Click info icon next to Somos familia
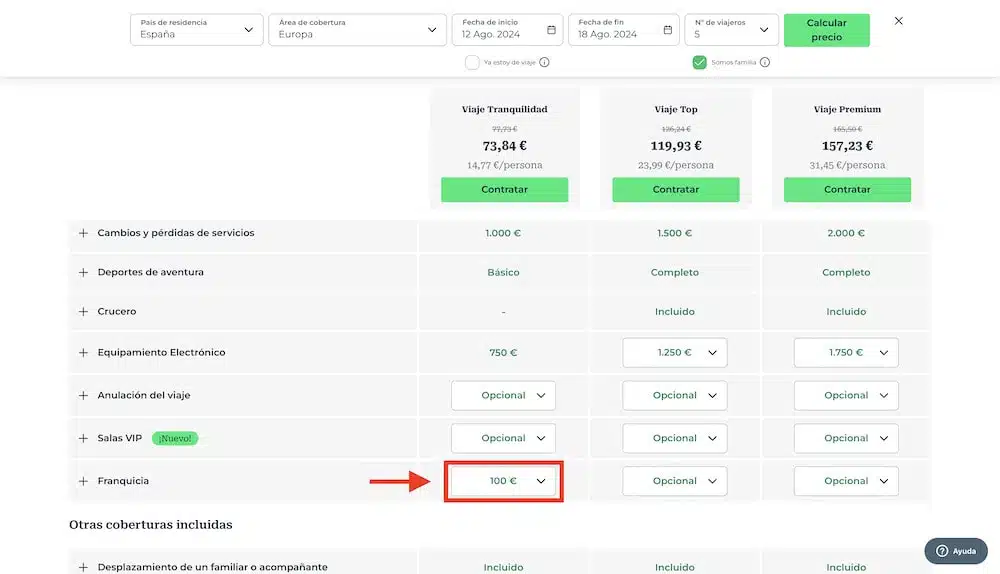1000x574 pixels. 765,63
